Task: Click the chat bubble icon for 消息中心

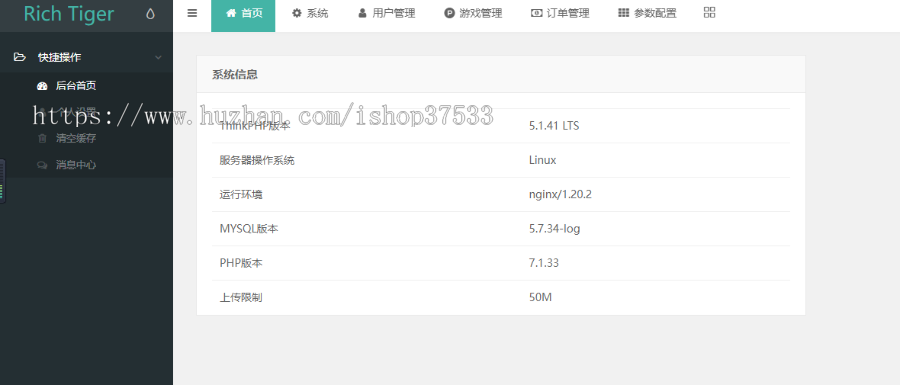Action: point(42,165)
